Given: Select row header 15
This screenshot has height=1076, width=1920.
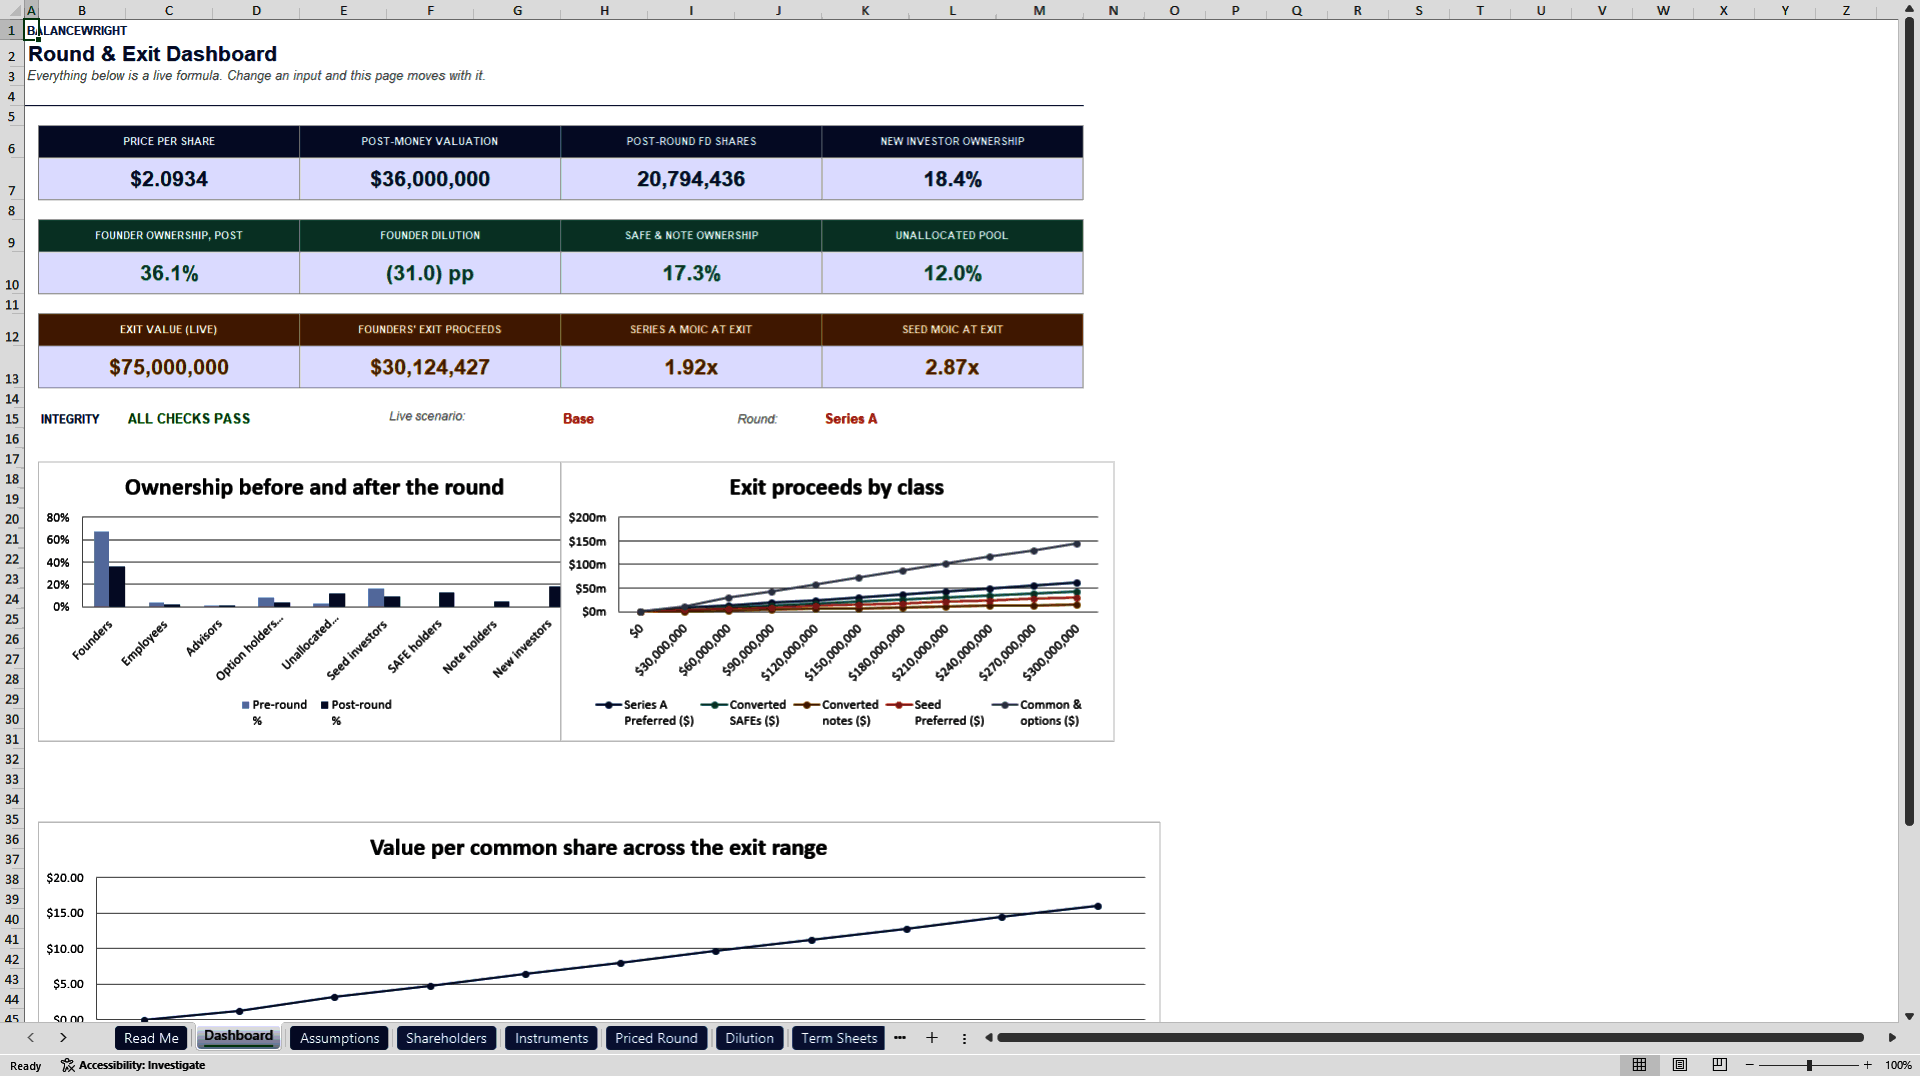Looking at the screenshot, I should point(12,419).
